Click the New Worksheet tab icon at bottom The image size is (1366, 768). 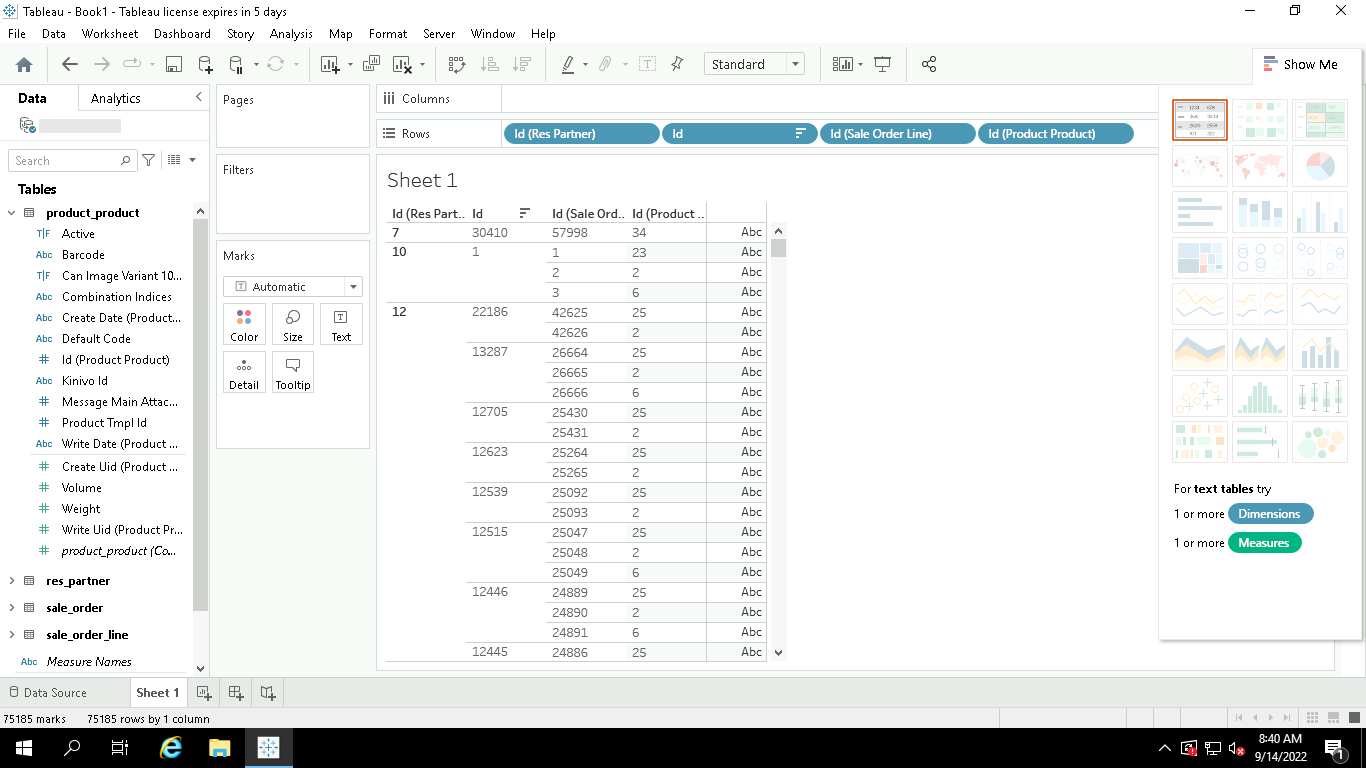[203, 692]
